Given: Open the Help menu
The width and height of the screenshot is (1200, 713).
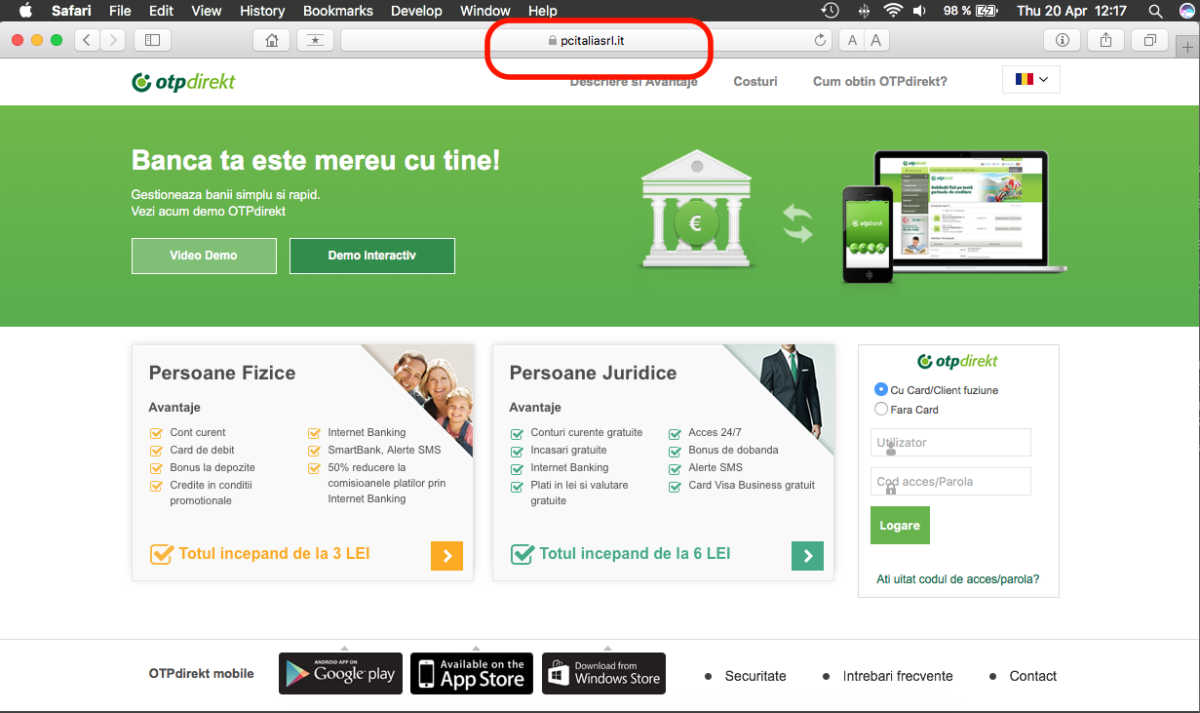Looking at the screenshot, I should click(542, 11).
